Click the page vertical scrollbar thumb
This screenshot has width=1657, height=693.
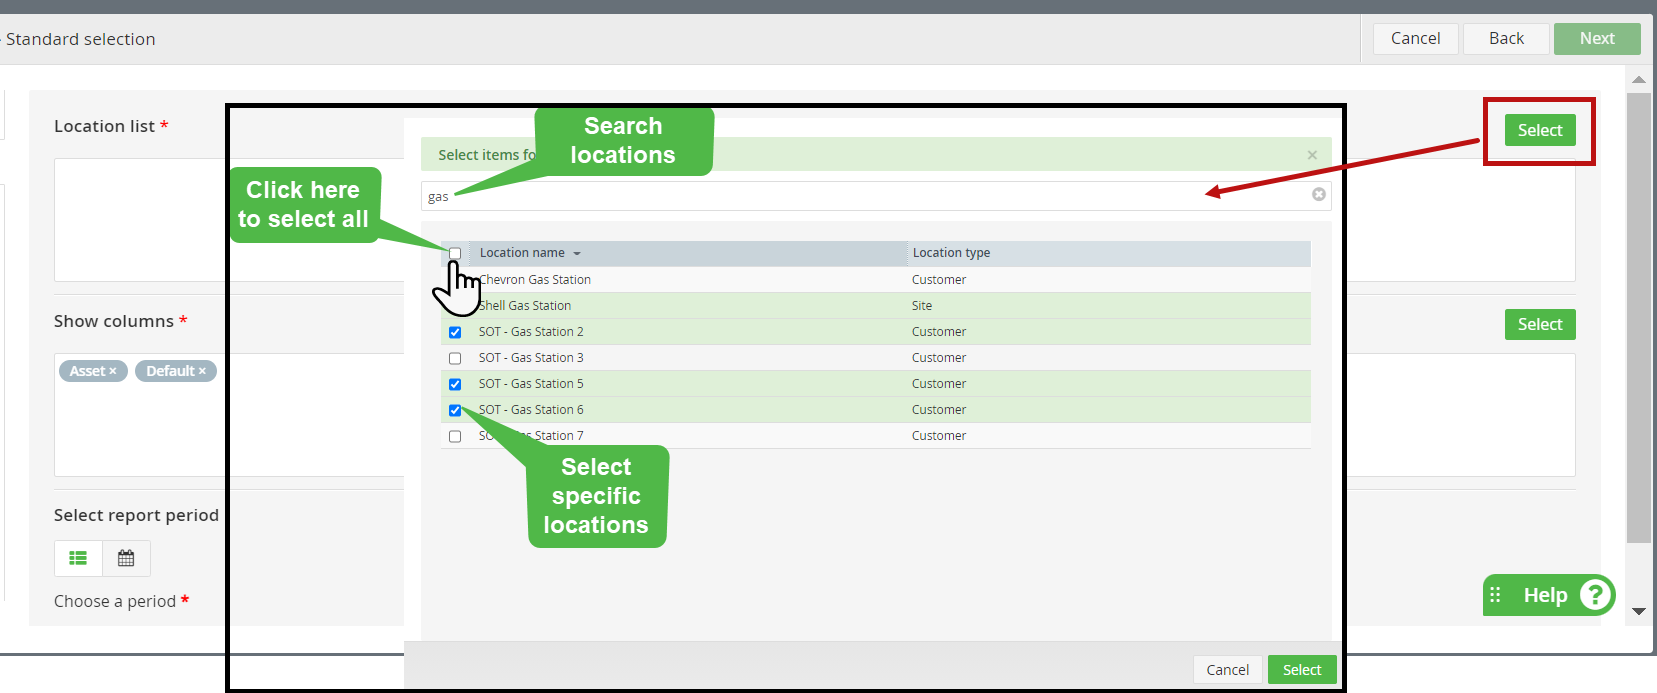click(1638, 318)
